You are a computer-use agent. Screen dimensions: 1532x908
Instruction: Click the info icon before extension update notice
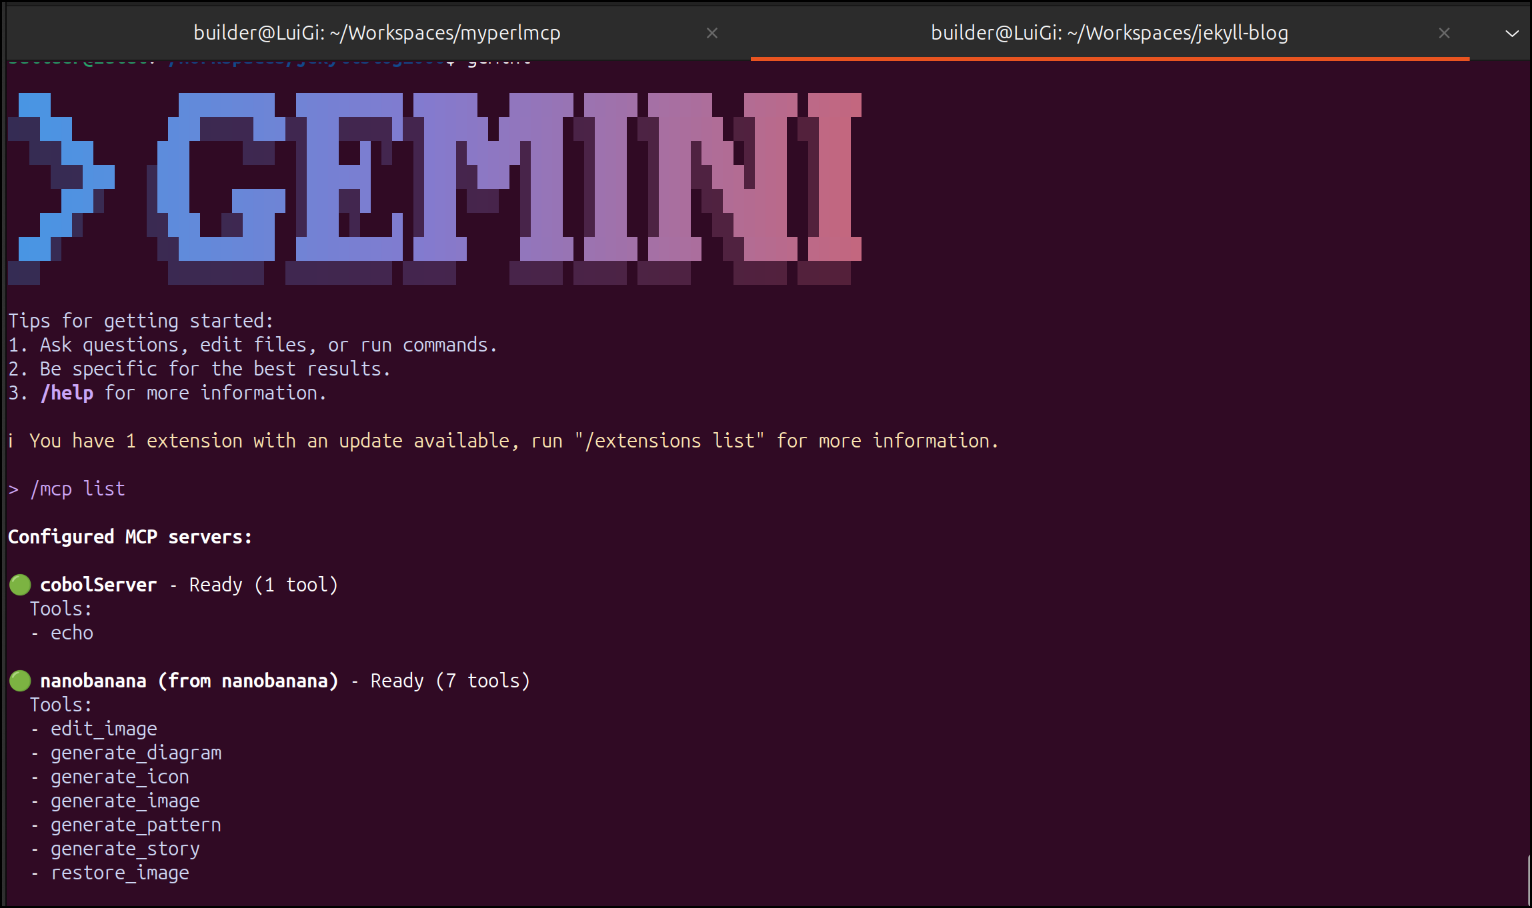11,441
